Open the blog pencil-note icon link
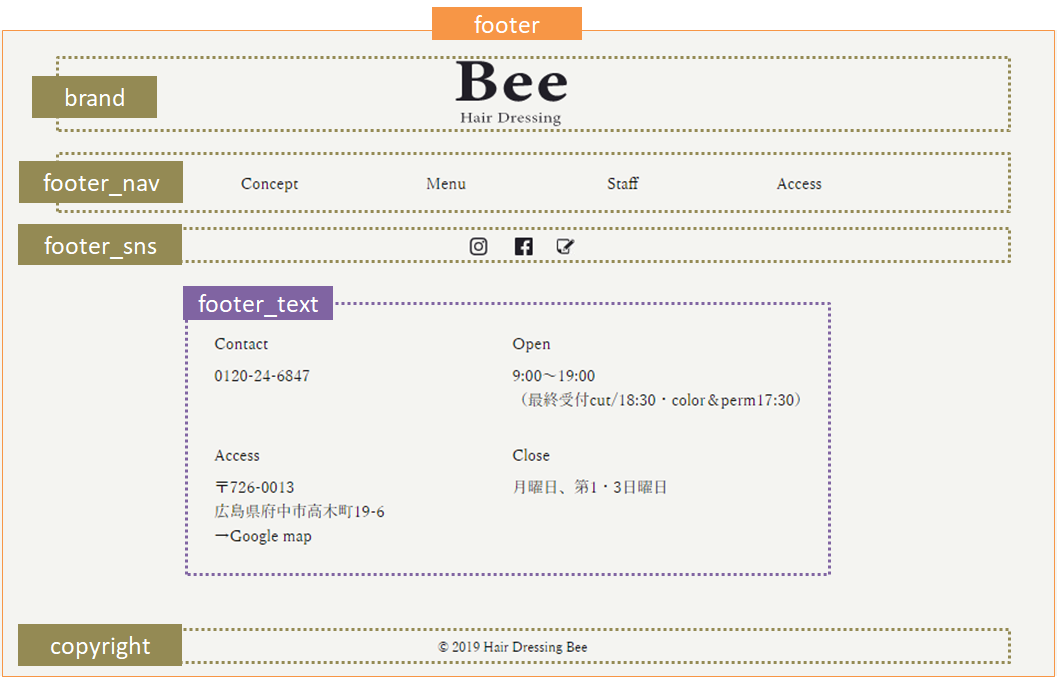 [566, 246]
